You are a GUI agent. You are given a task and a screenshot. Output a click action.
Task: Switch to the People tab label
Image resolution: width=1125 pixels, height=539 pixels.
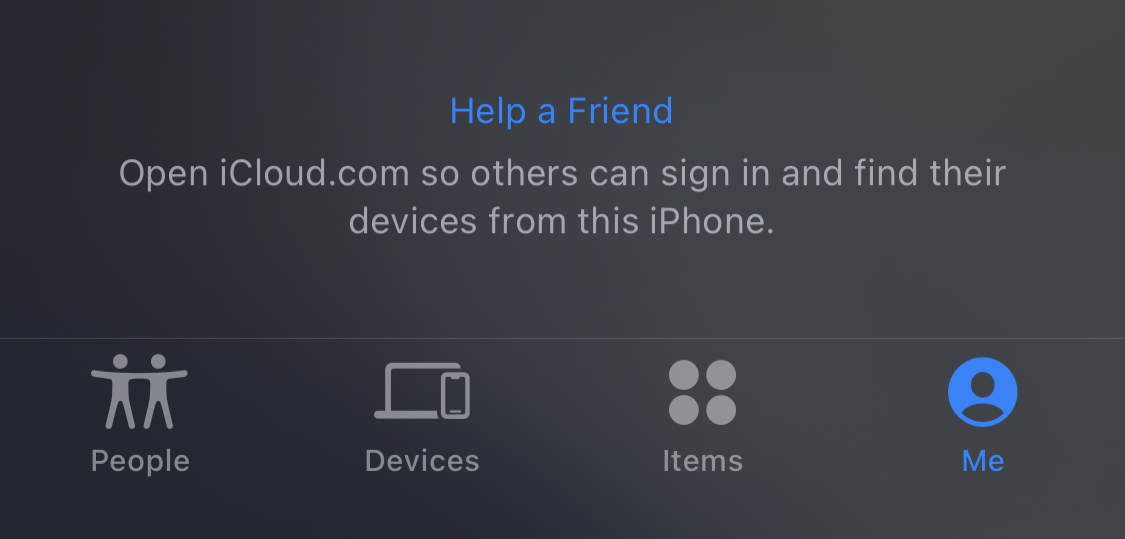click(140, 461)
